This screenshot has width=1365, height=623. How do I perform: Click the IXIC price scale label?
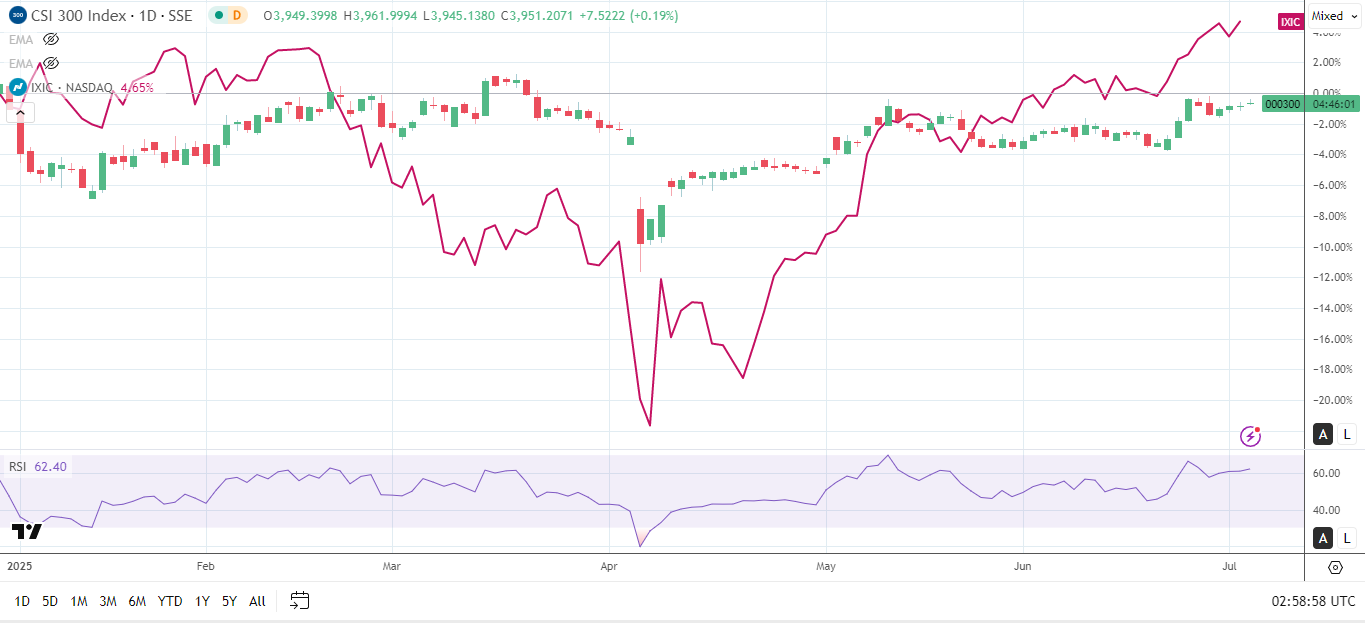(x=1291, y=21)
